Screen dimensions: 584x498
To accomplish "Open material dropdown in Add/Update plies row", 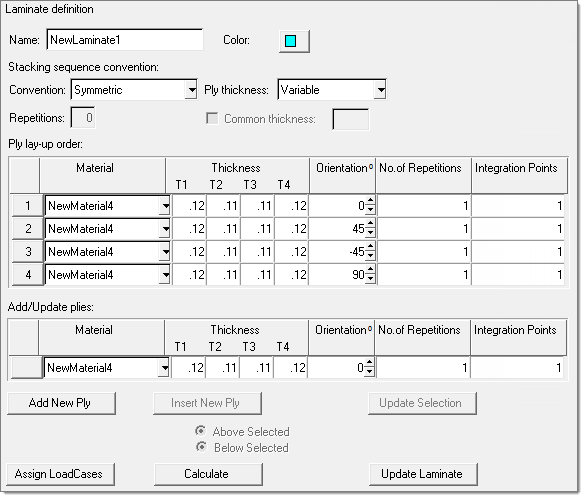I will pos(164,368).
